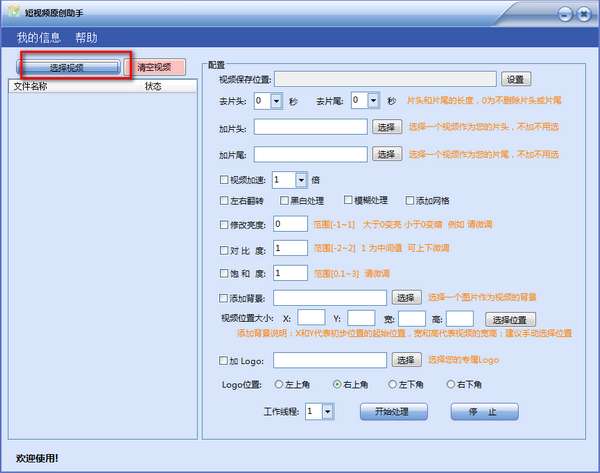Click the 饱和度 value field

[x=290, y=273]
